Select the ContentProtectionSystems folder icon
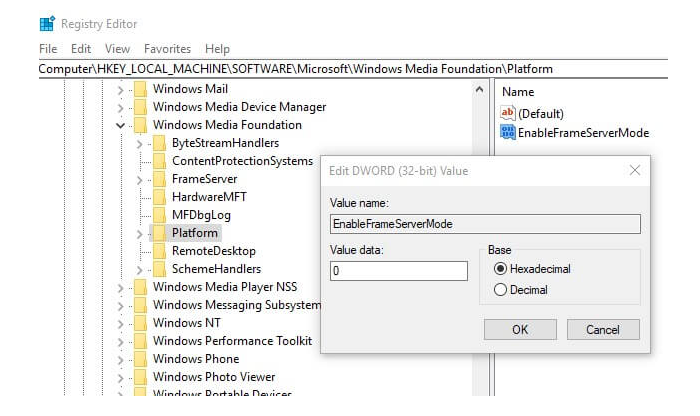Image resolution: width=700 pixels, height=416 pixels. (159, 161)
